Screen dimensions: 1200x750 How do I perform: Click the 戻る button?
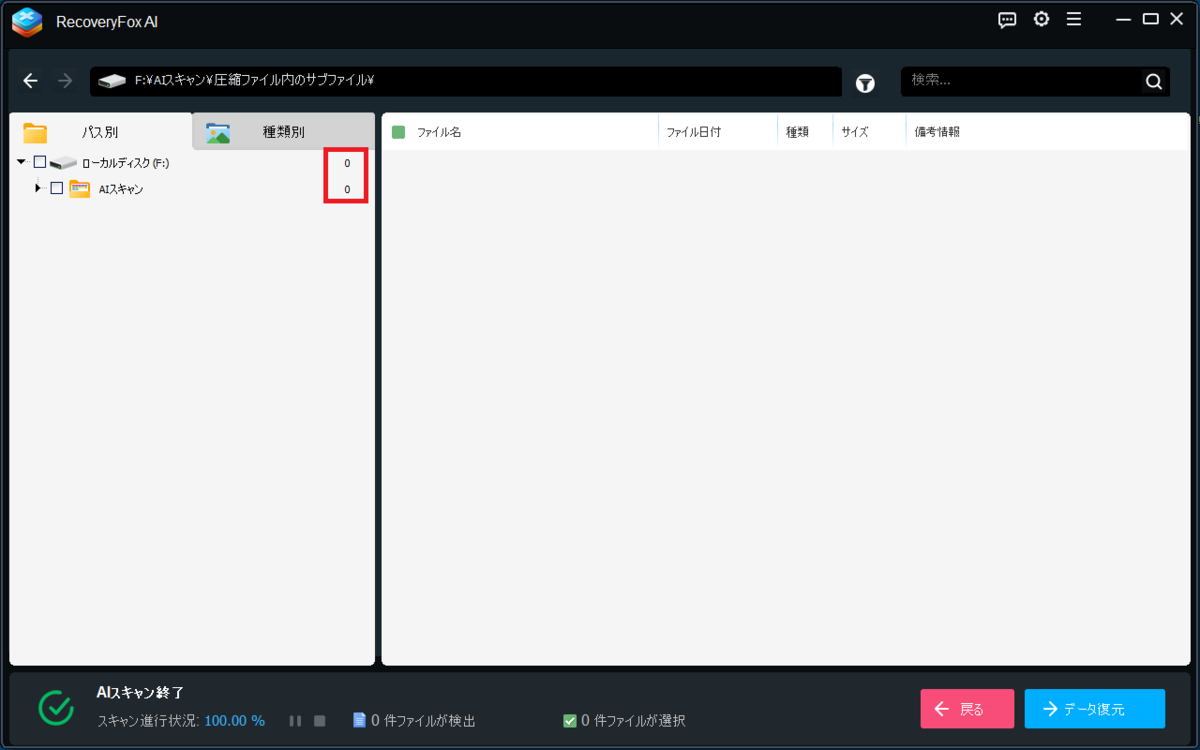[967, 709]
